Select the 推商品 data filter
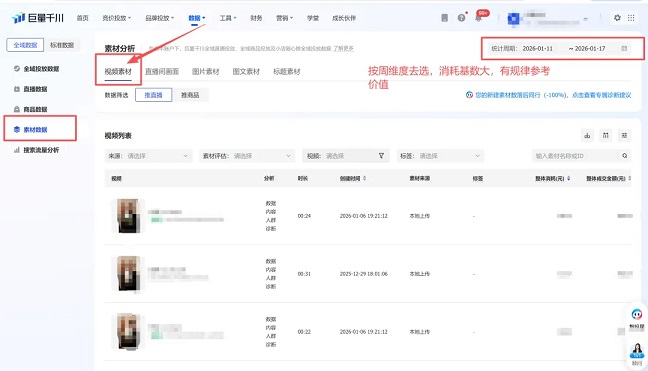 [190, 95]
